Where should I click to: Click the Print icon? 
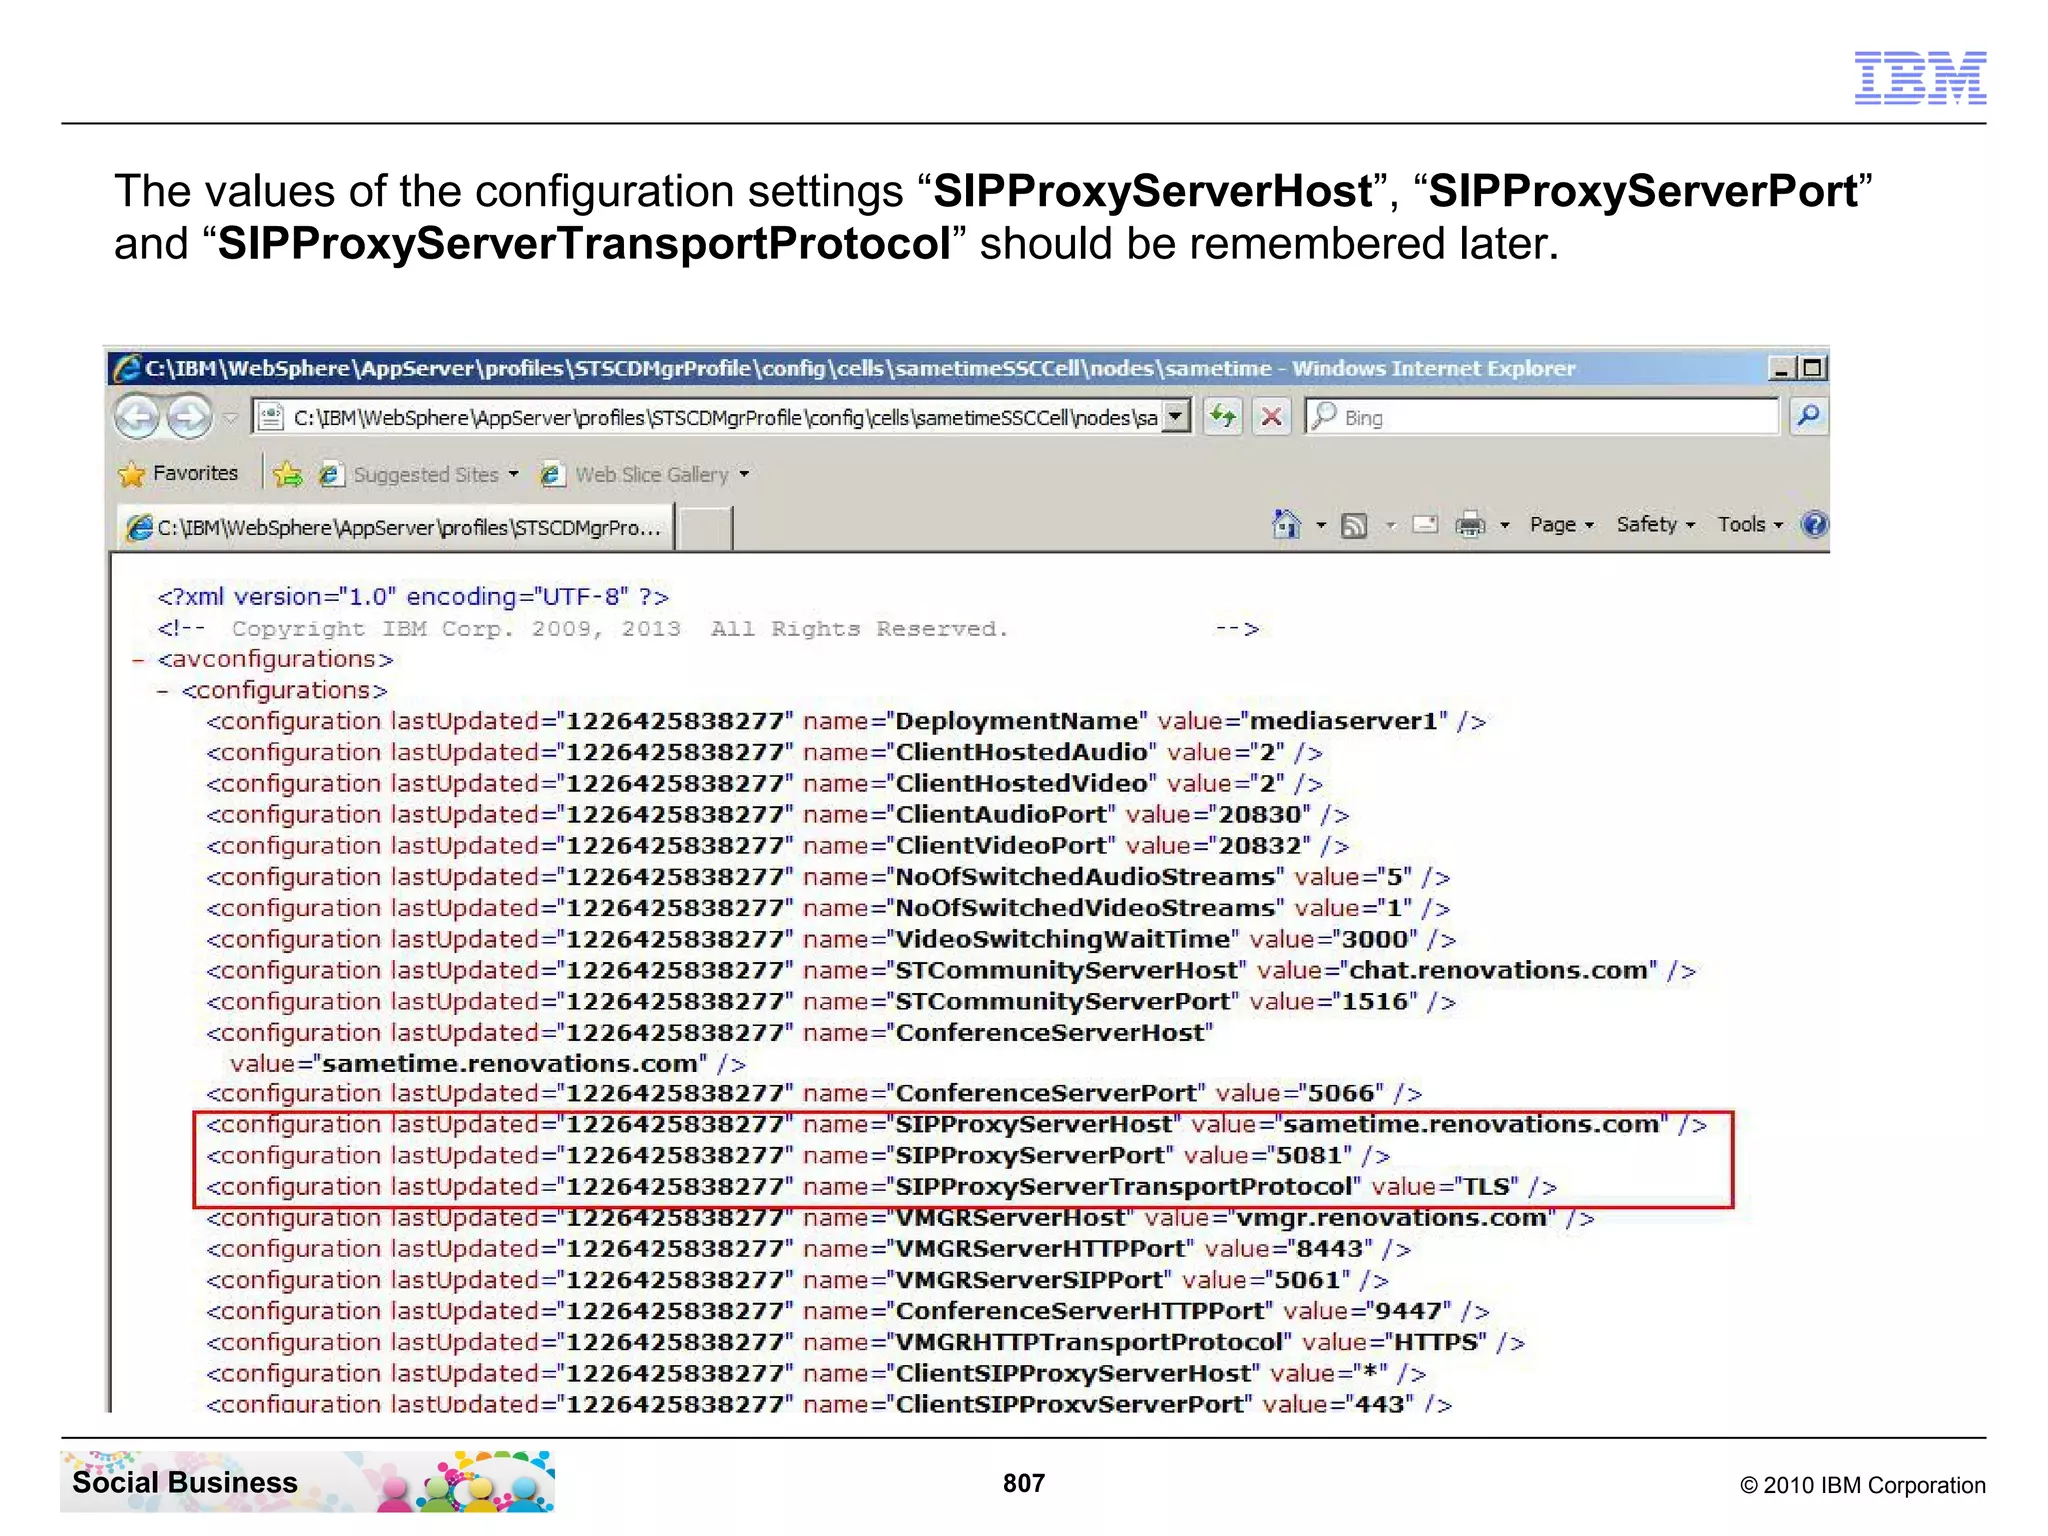point(1470,525)
